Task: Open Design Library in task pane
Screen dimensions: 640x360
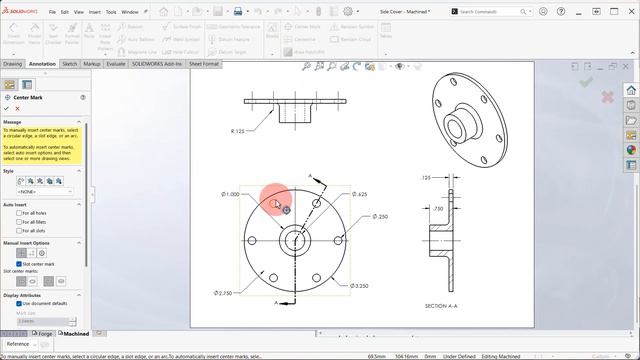Action: (631, 105)
